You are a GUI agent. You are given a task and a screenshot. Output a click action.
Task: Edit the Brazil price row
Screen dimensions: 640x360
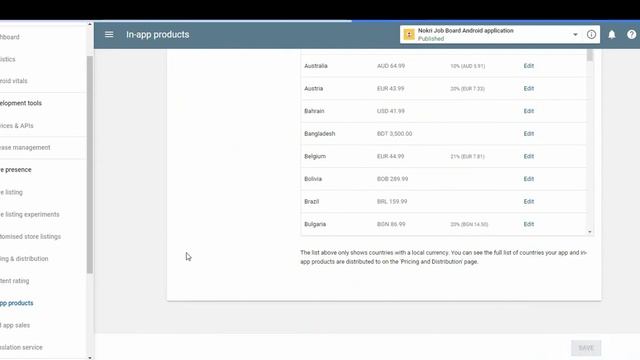[529, 202]
